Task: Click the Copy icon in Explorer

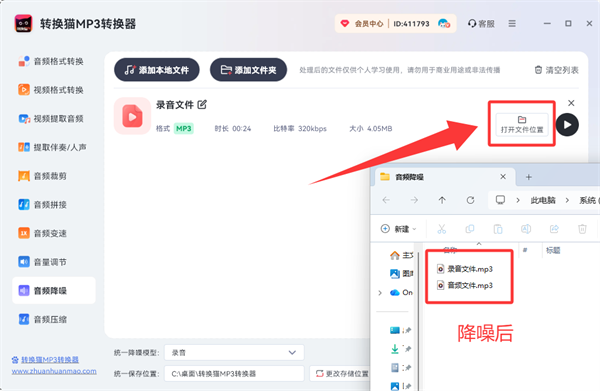Action: (x=470, y=229)
